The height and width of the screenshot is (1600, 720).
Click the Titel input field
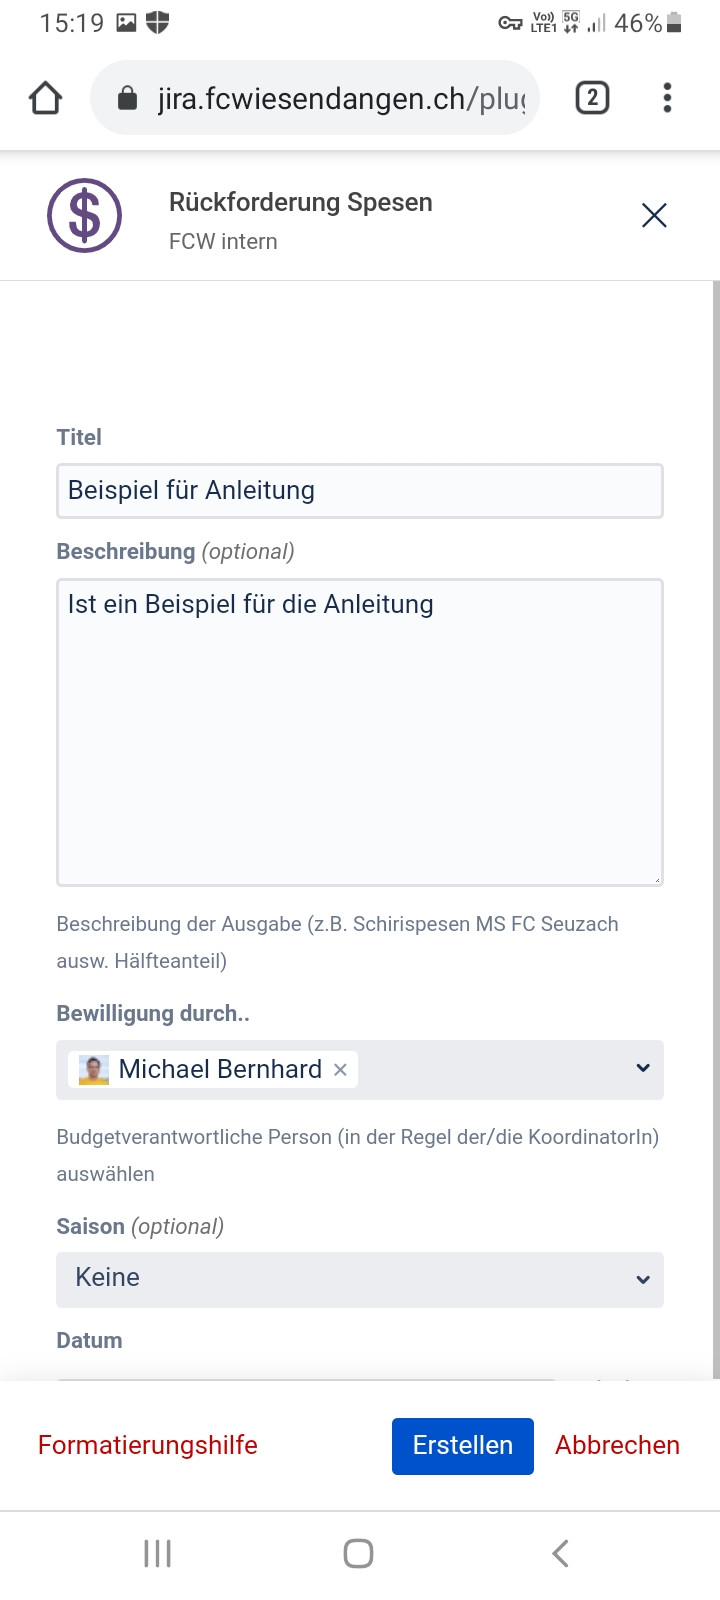pyautogui.click(x=360, y=491)
